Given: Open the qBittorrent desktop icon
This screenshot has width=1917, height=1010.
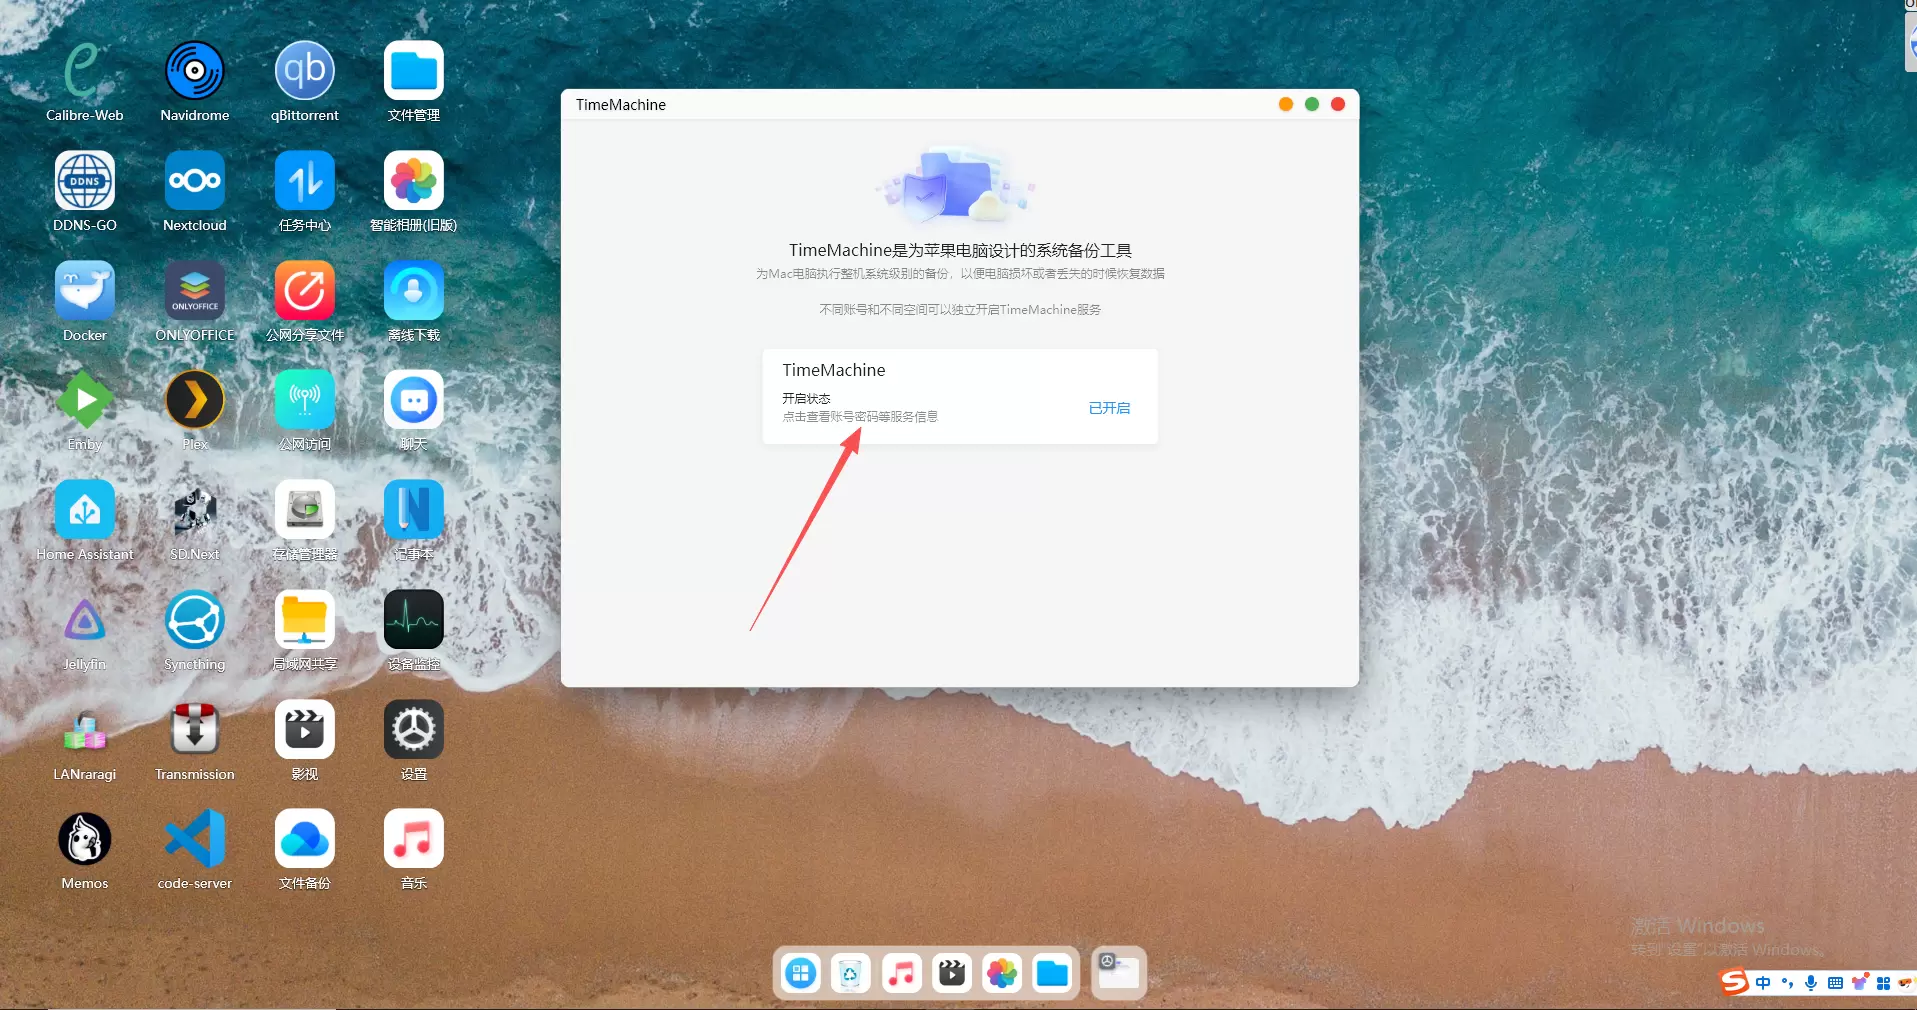Looking at the screenshot, I should [x=304, y=72].
